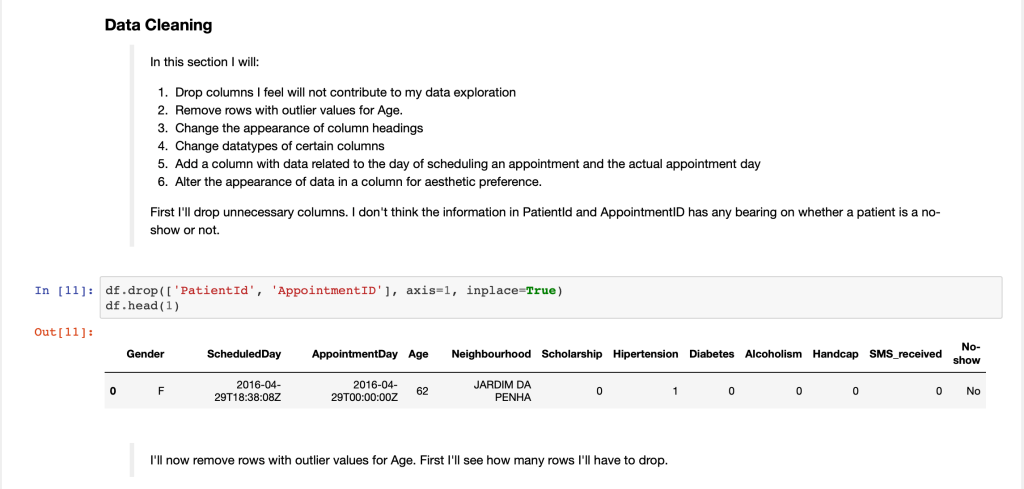Image resolution: width=1024 pixels, height=489 pixels.
Task: Click the Out[11] output prompt
Action: 63,331
